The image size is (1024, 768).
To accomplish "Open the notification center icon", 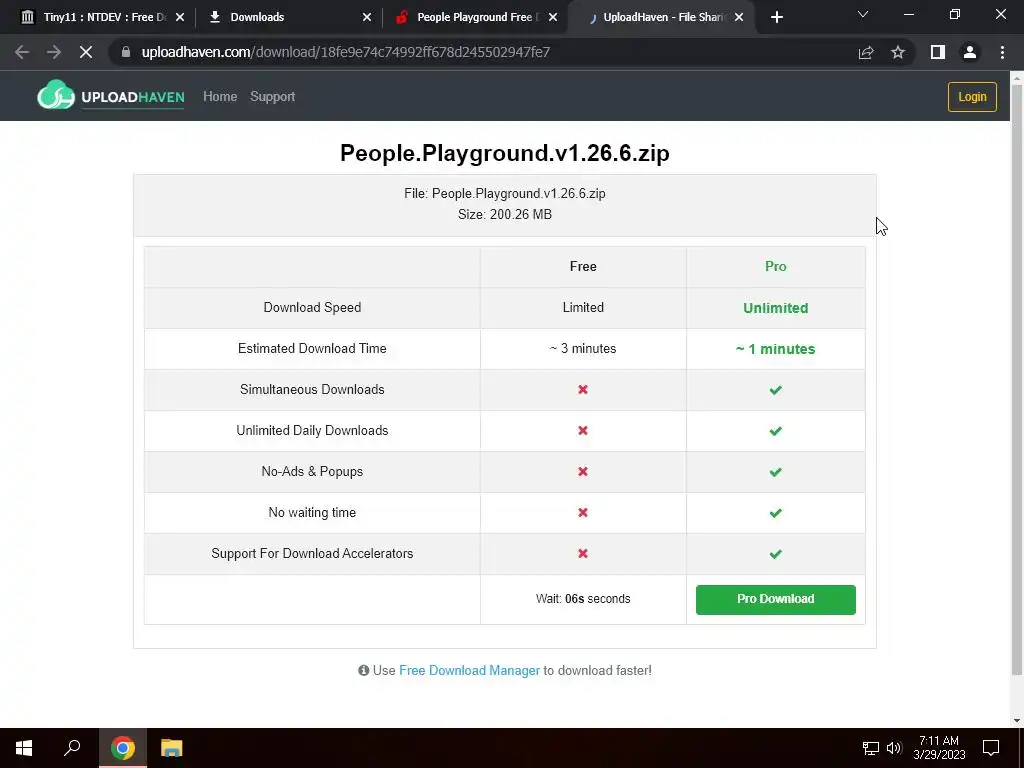I will [x=991, y=748].
